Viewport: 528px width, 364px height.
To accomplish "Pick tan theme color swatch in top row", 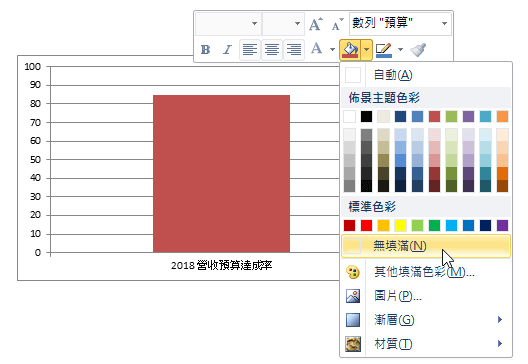I will tap(384, 117).
